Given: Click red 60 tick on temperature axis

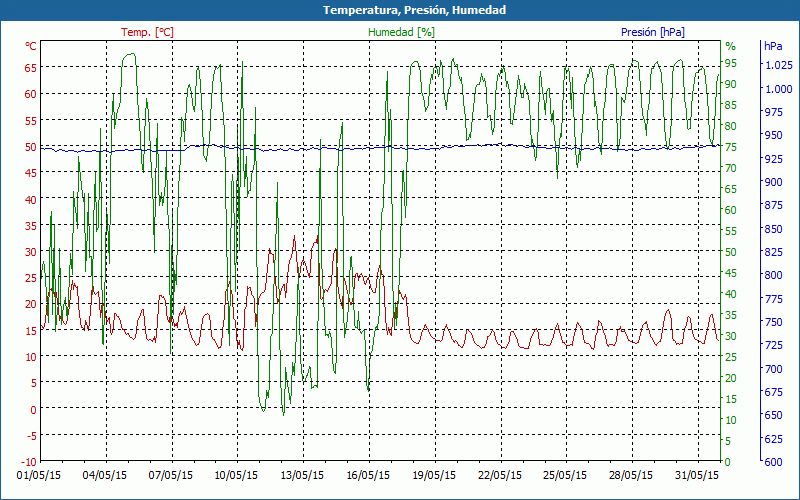Looking at the screenshot, I should pyautogui.click(x=31, y=94).
